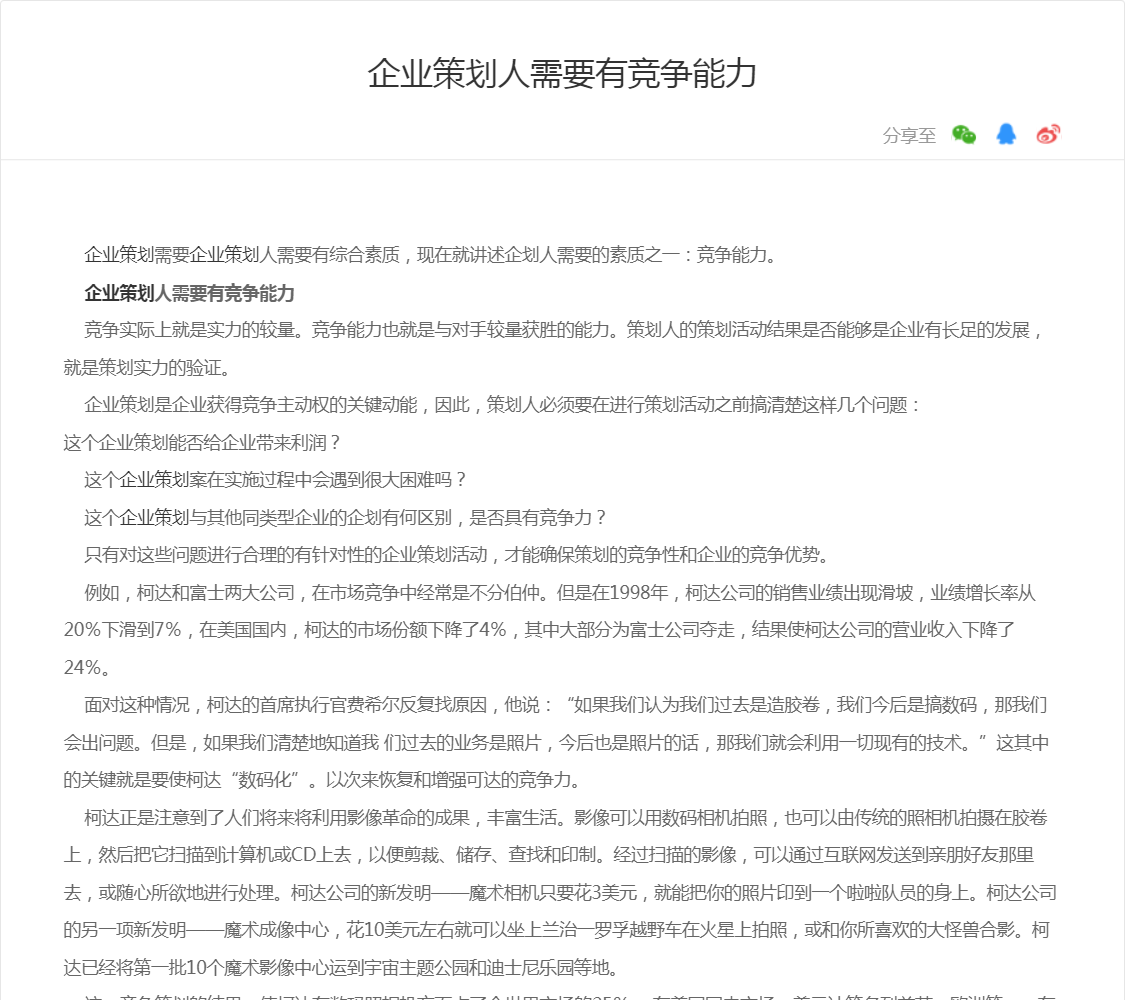Share the article to QQ
This screenshot has width=1125, height=1000.
[x=1006, y=135]
